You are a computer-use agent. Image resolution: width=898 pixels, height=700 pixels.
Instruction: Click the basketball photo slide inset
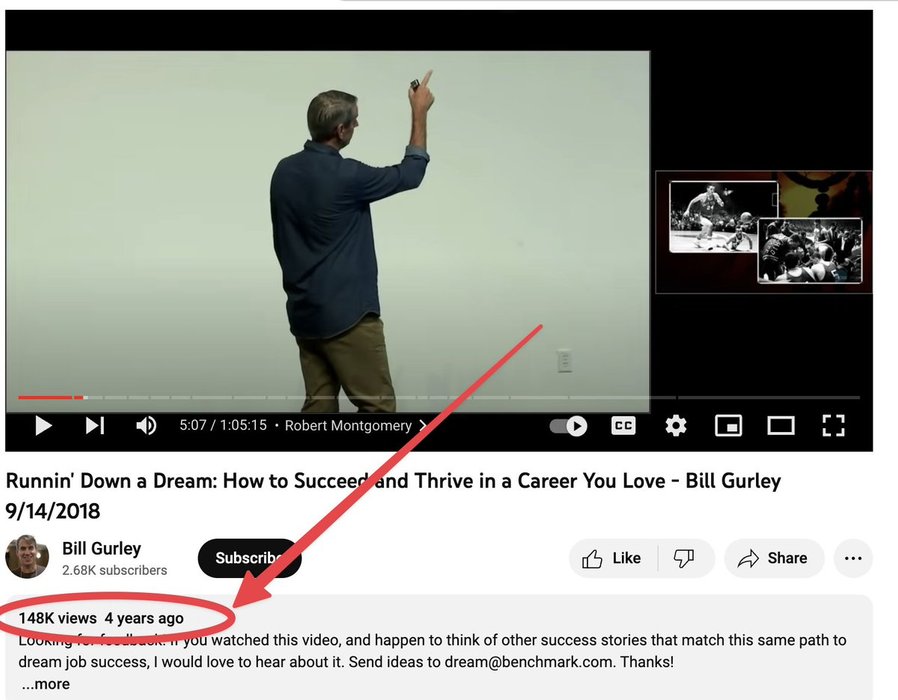763,232
